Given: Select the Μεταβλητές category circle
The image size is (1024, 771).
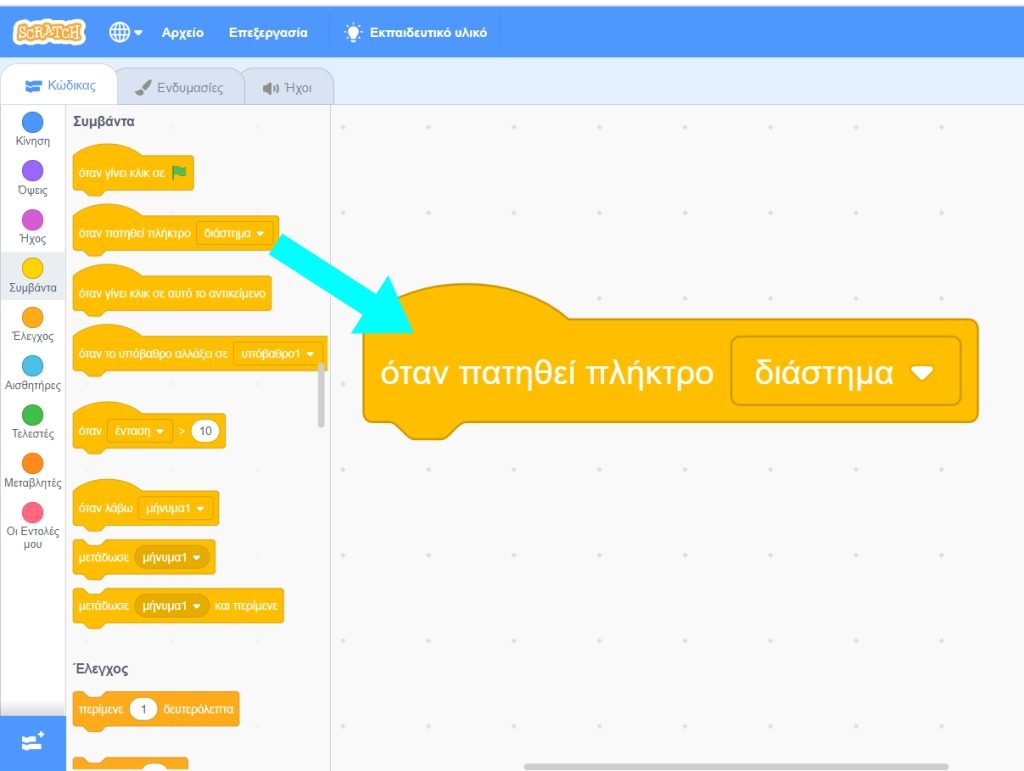Looking at the screenshot, I should 33,463.
